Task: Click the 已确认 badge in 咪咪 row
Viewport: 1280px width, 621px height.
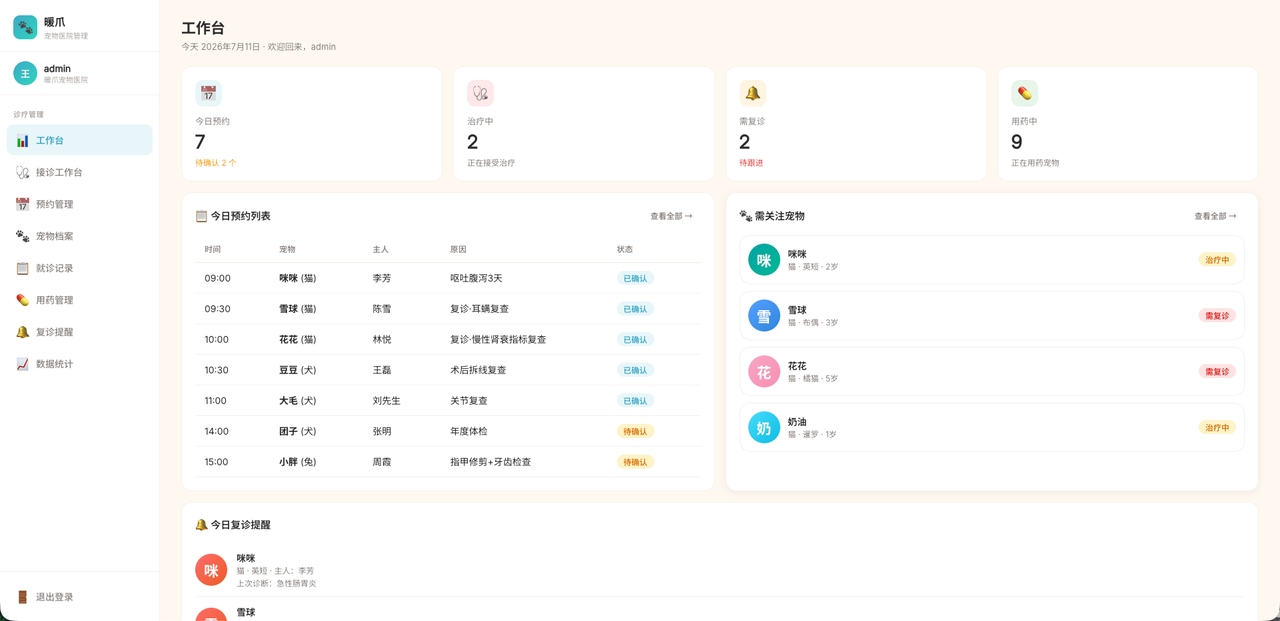Action: pyautogui.click(x=635, y=278)
